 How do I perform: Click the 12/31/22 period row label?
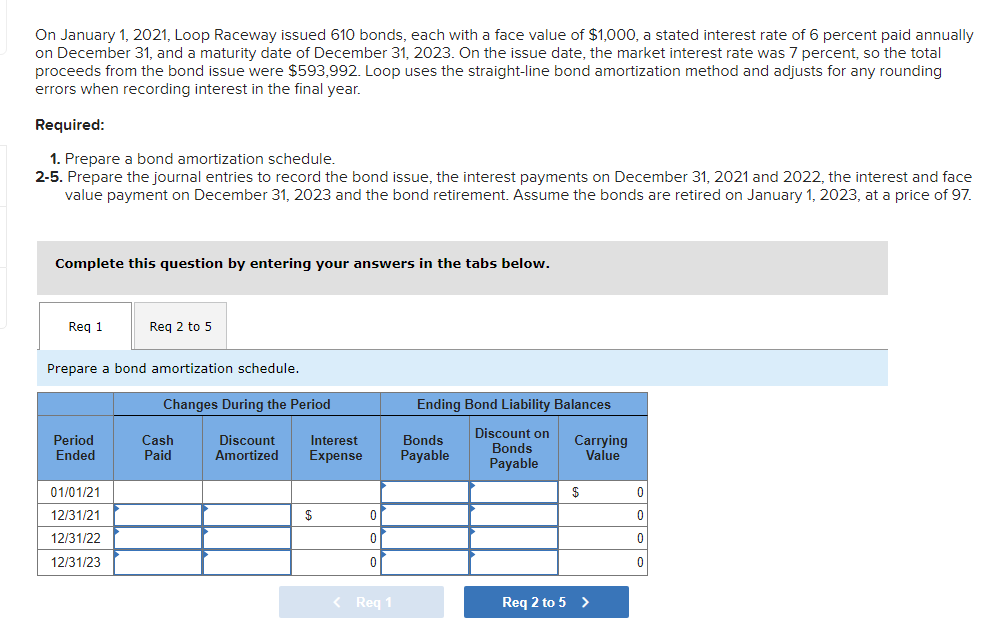point(75,538)
